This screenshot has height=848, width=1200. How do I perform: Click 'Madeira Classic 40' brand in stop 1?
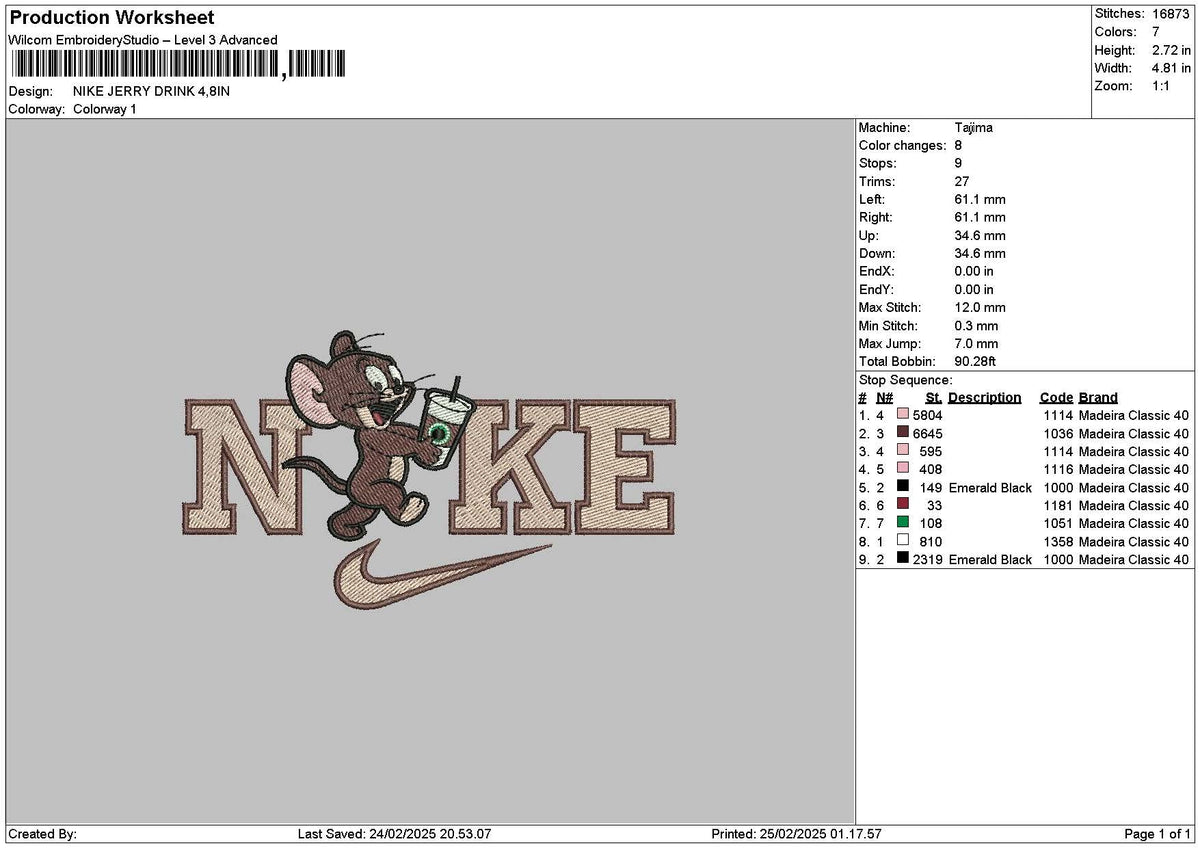point(1134,415)
